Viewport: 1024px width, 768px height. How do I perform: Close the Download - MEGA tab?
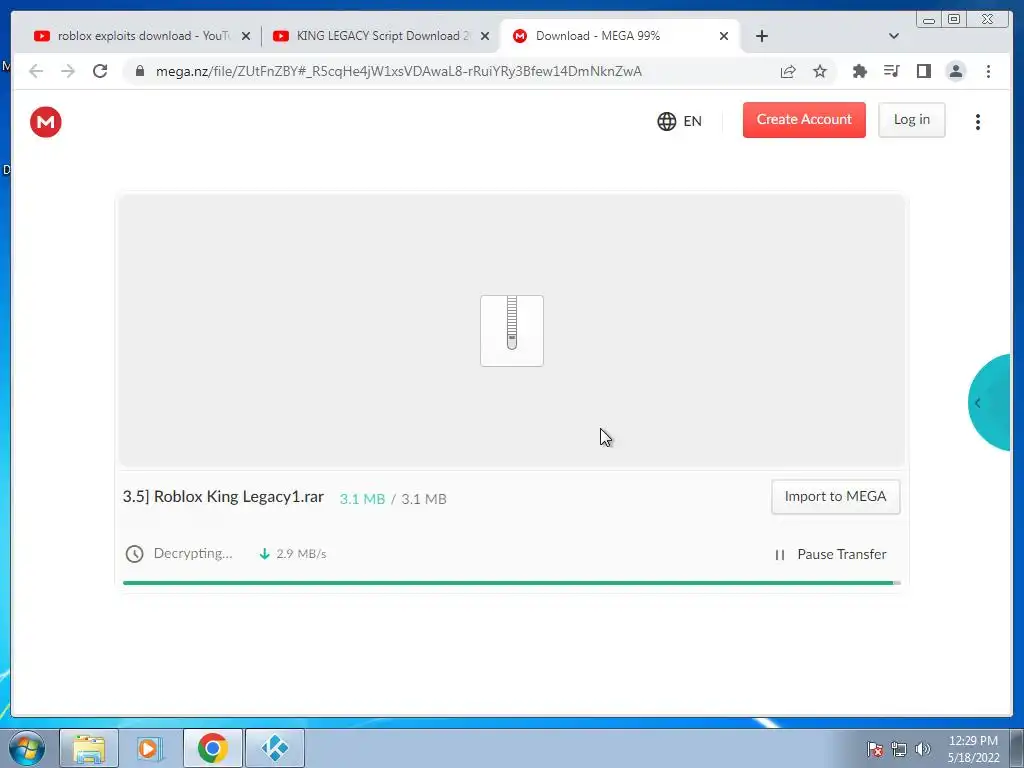pyautogui.click(x=724, y=36)
